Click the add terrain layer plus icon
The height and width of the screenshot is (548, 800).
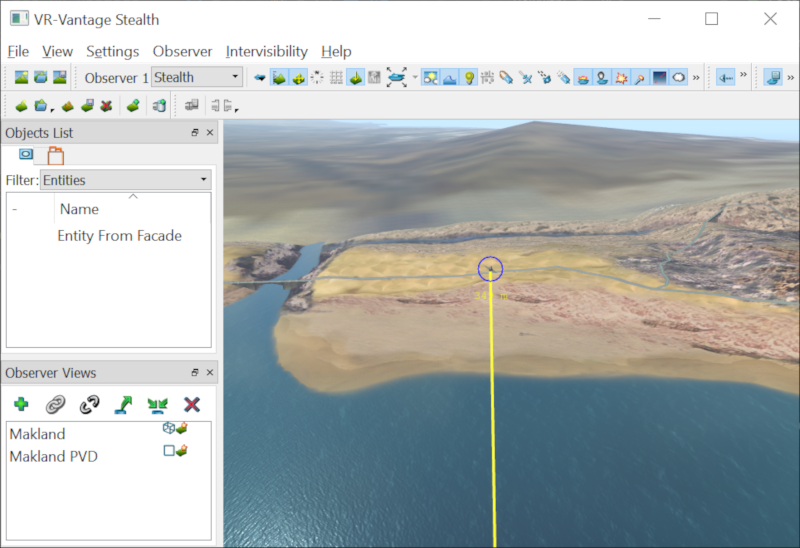click(133, 106)
